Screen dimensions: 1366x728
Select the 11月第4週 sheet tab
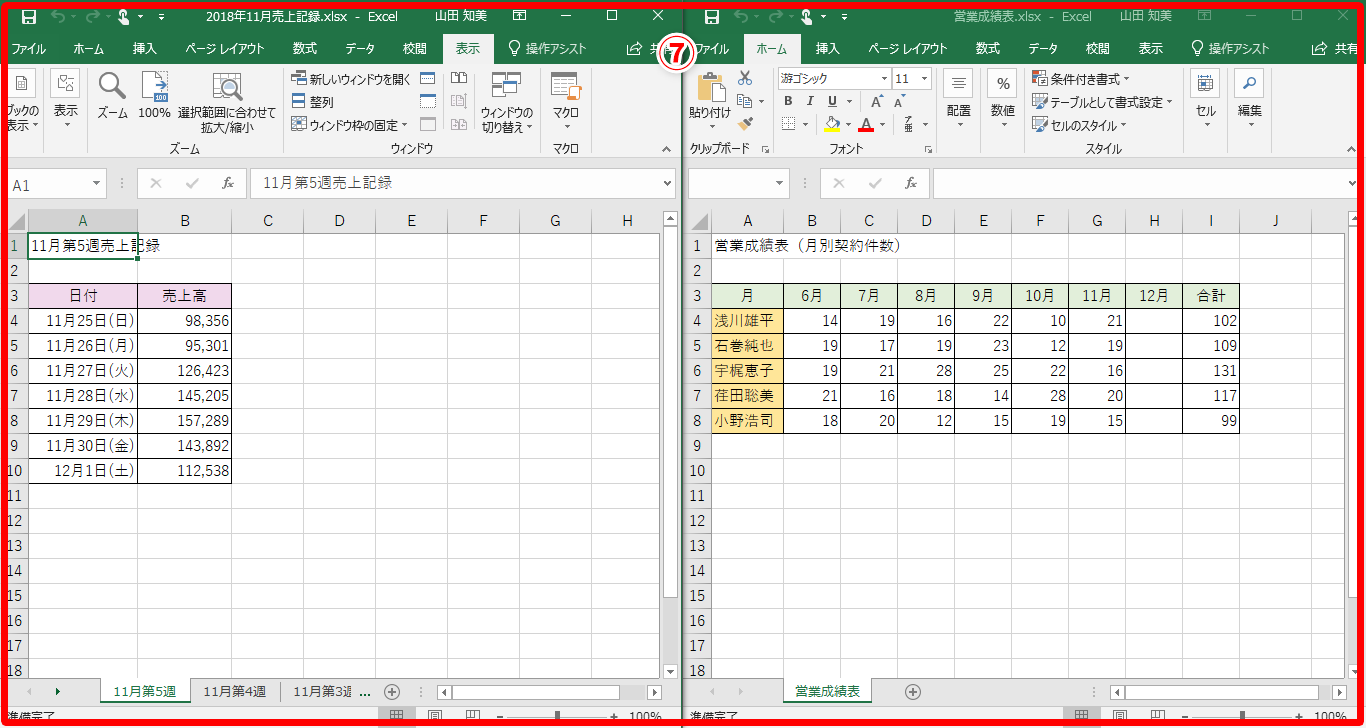coord(235,692)
